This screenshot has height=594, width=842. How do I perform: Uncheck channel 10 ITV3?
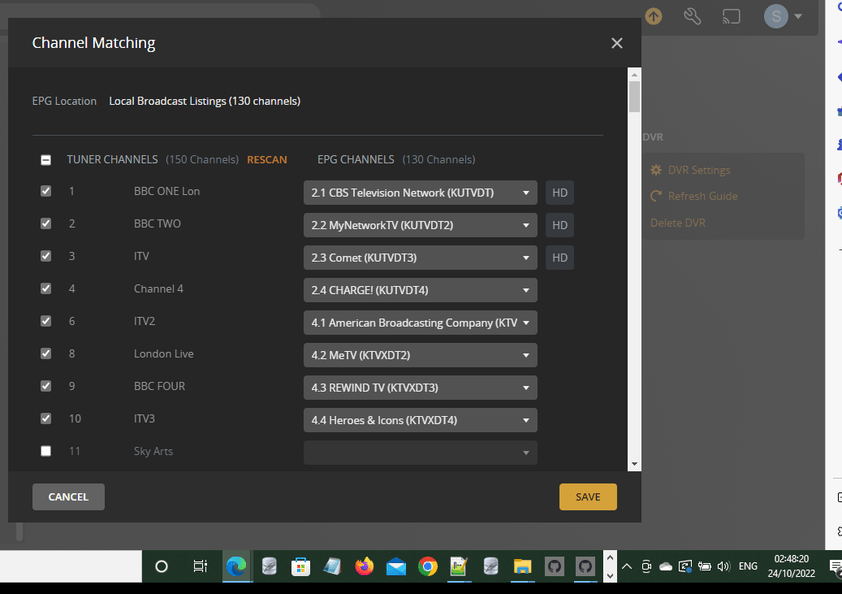point(46,418)
